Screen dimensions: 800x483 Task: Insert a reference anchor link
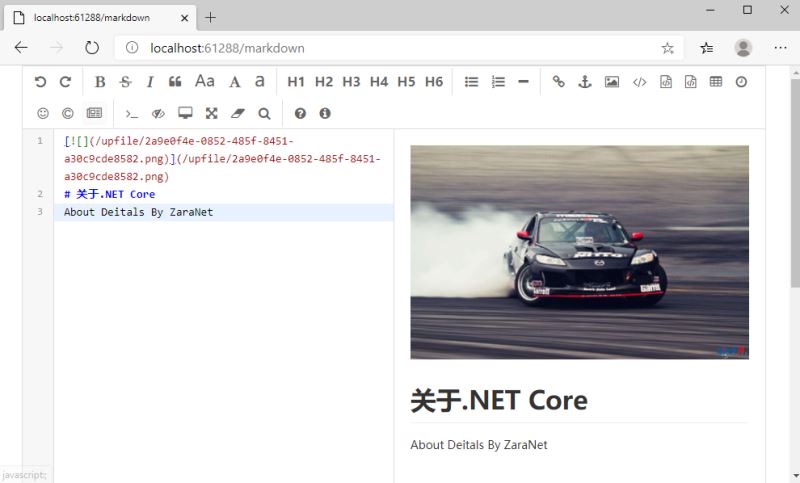(585, 82)
